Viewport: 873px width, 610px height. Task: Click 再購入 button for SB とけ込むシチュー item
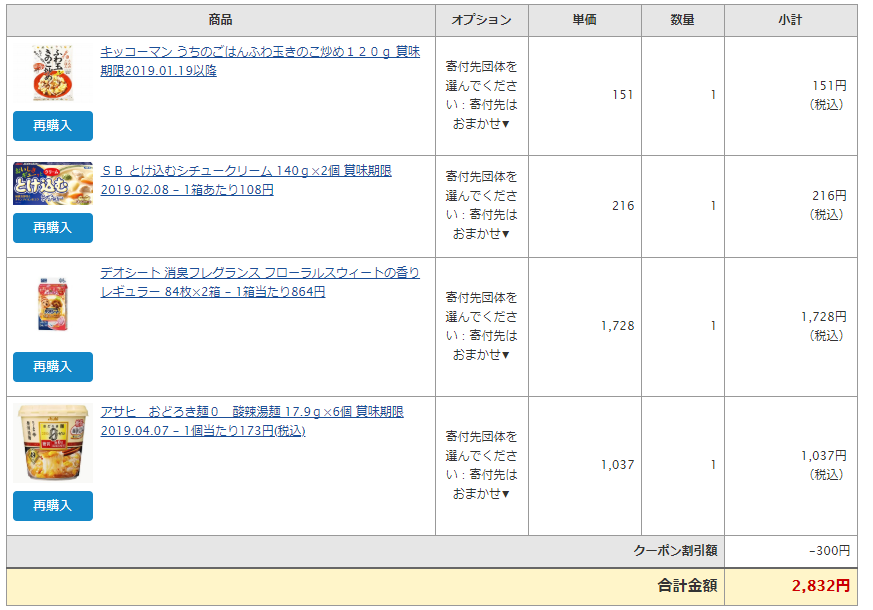pyautogui.click(x=53, y=228)
